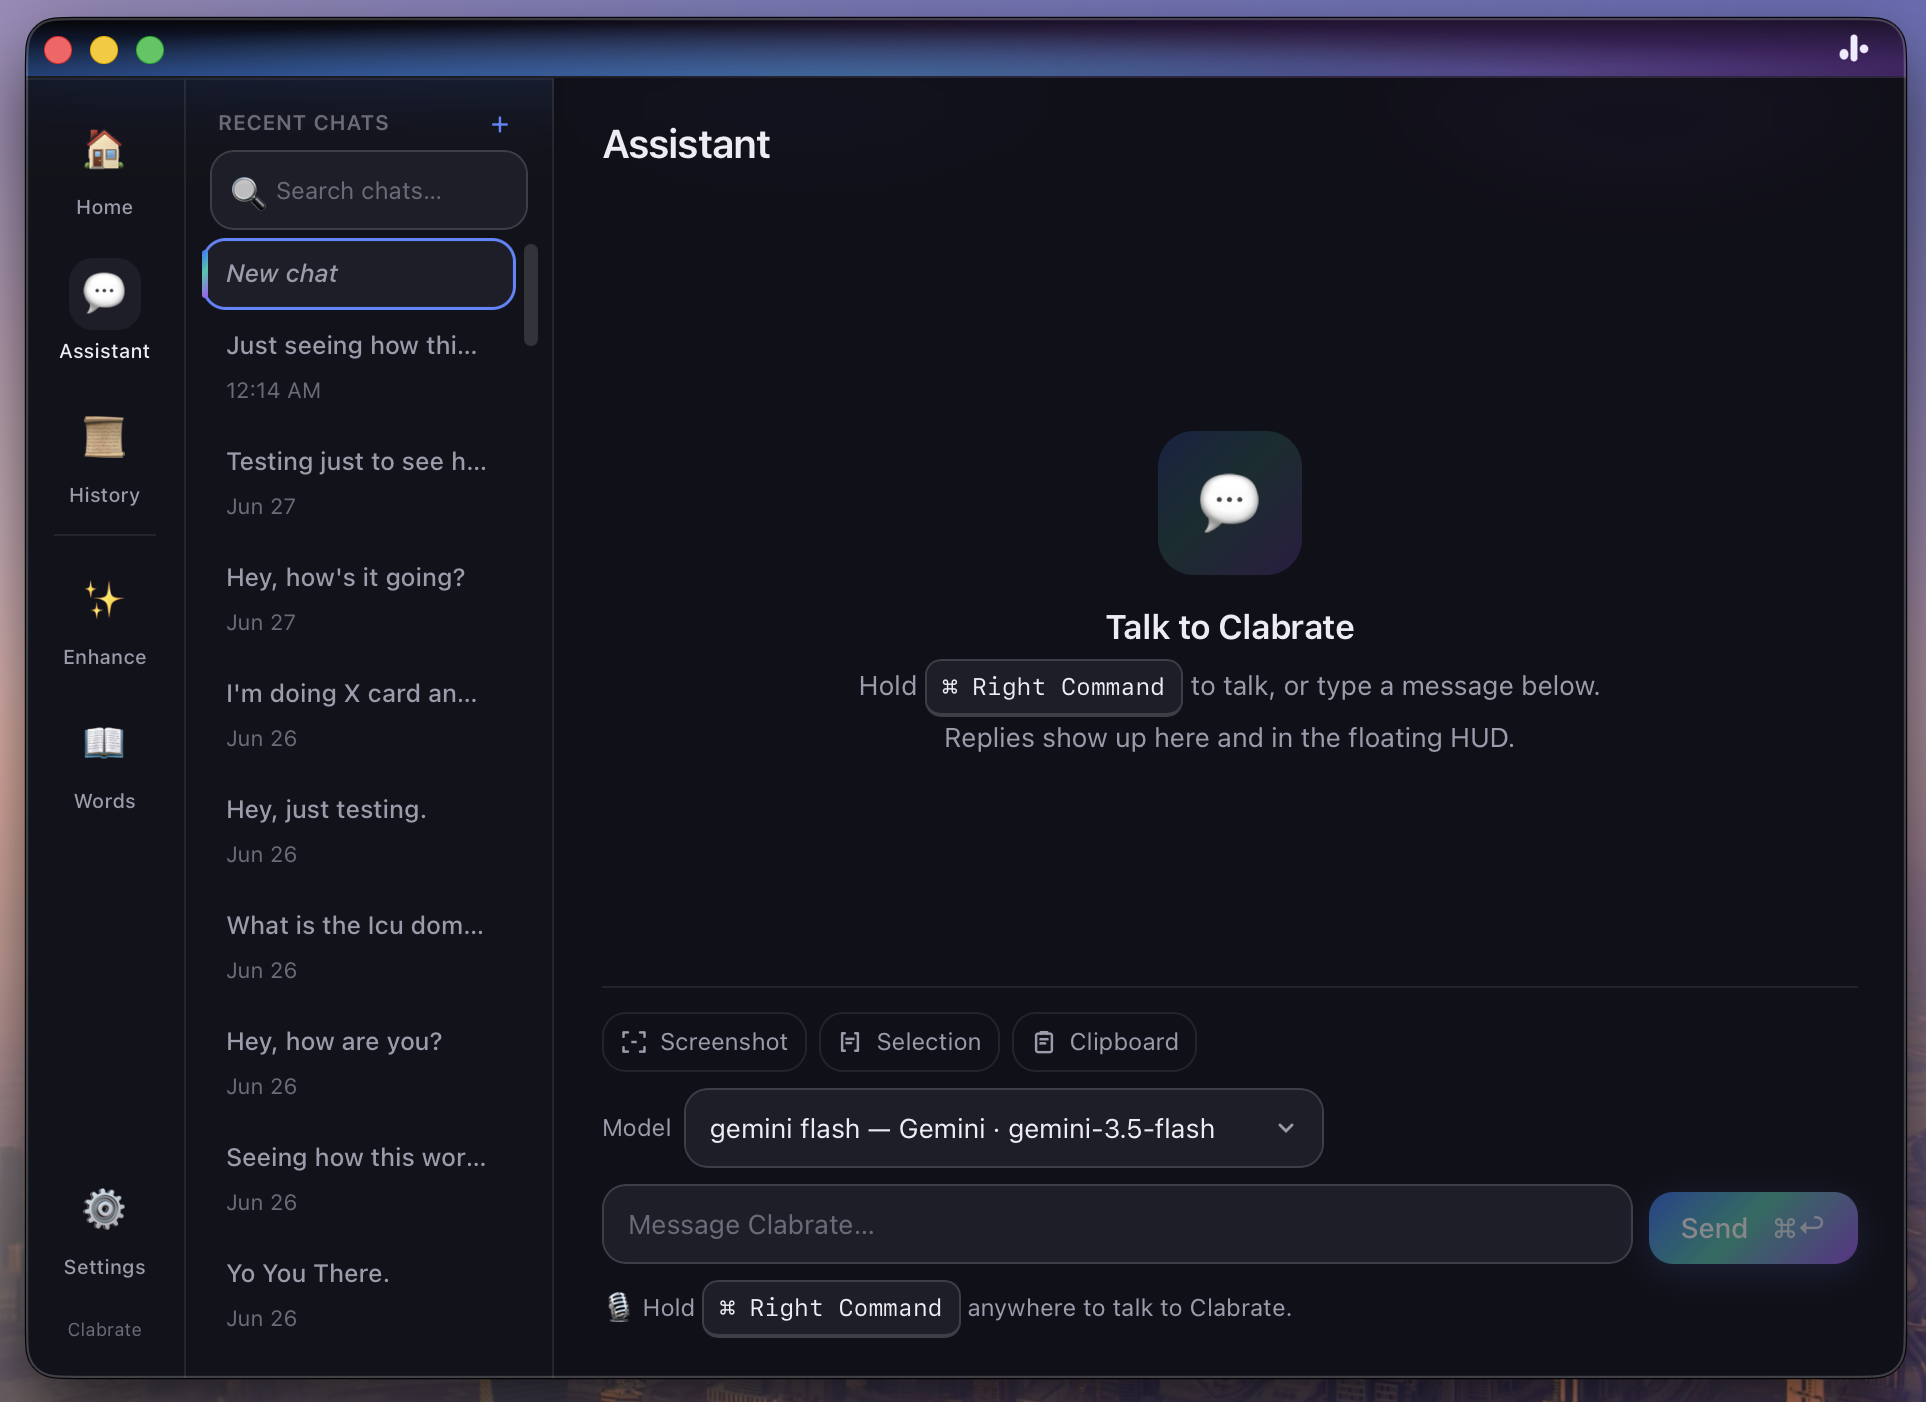Attach a Screenshot to the message

704,1042
